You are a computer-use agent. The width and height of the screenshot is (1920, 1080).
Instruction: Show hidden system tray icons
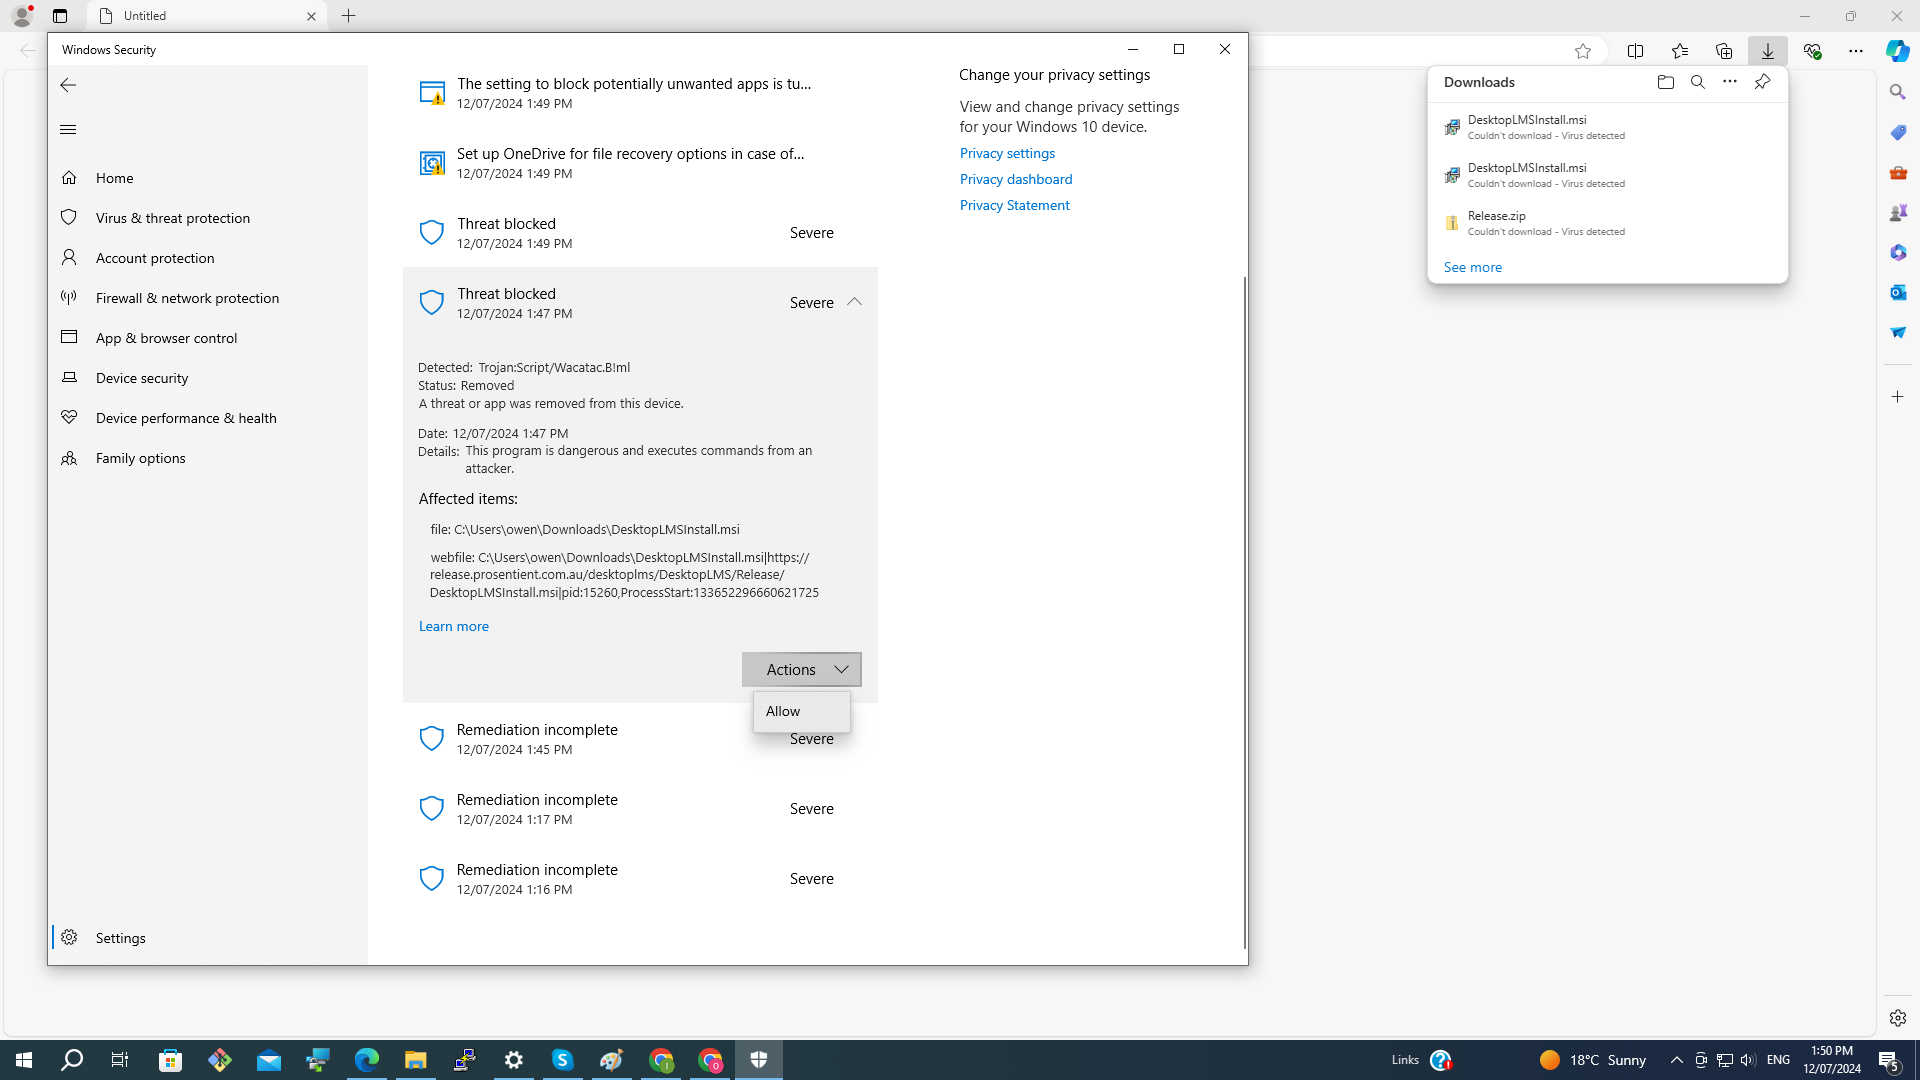(x=1677, y=1060)
